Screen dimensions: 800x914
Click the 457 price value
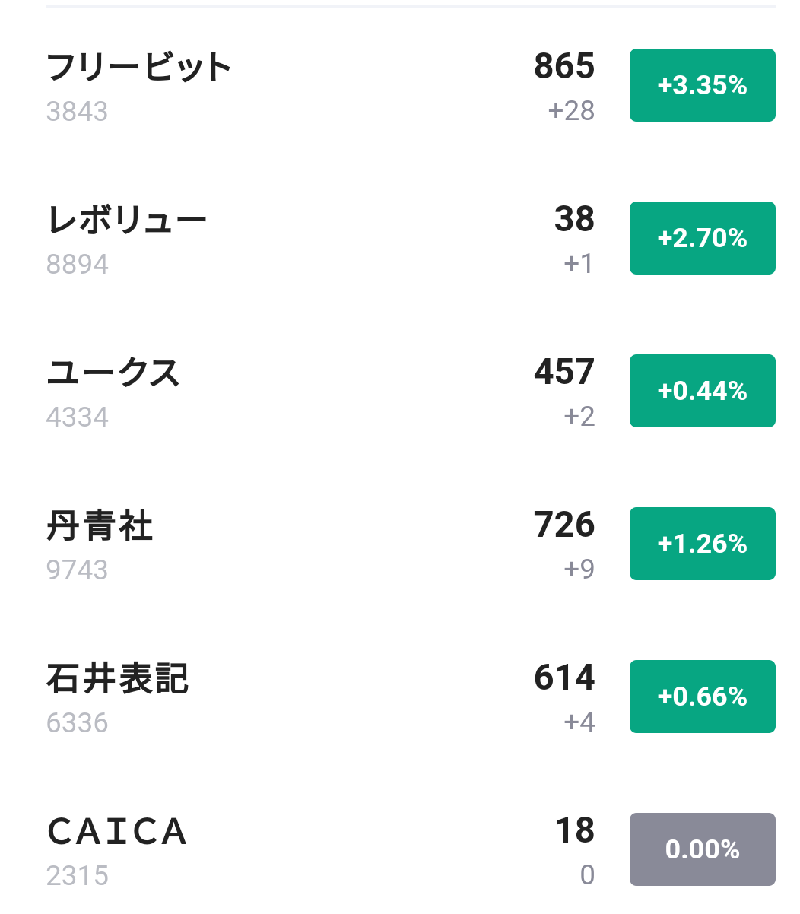pyautogui.click(x=564, y=372)
